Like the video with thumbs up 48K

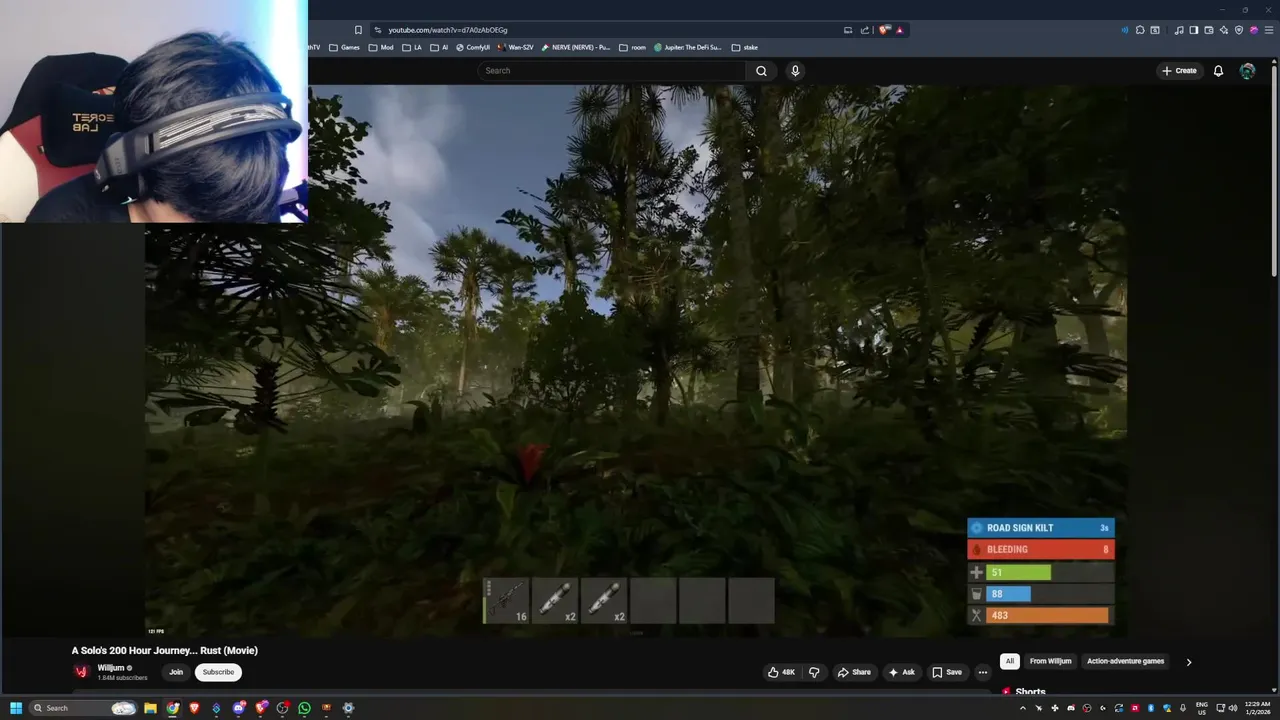(x=781, y=672)
